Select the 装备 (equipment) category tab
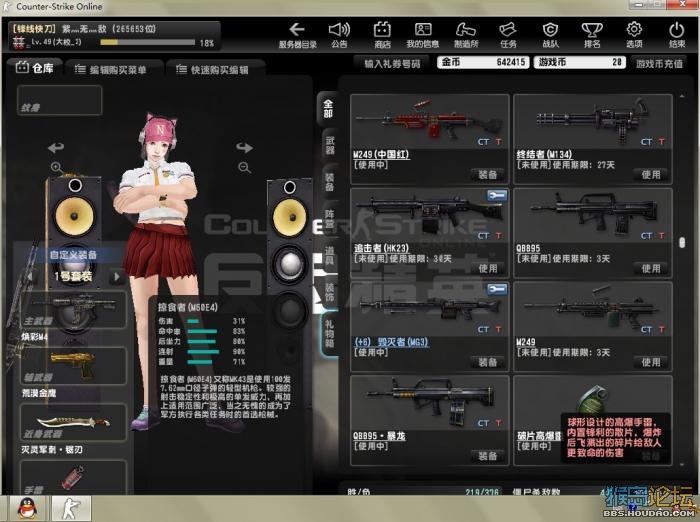This screenshot has height=522, width=700. point(329,182)
